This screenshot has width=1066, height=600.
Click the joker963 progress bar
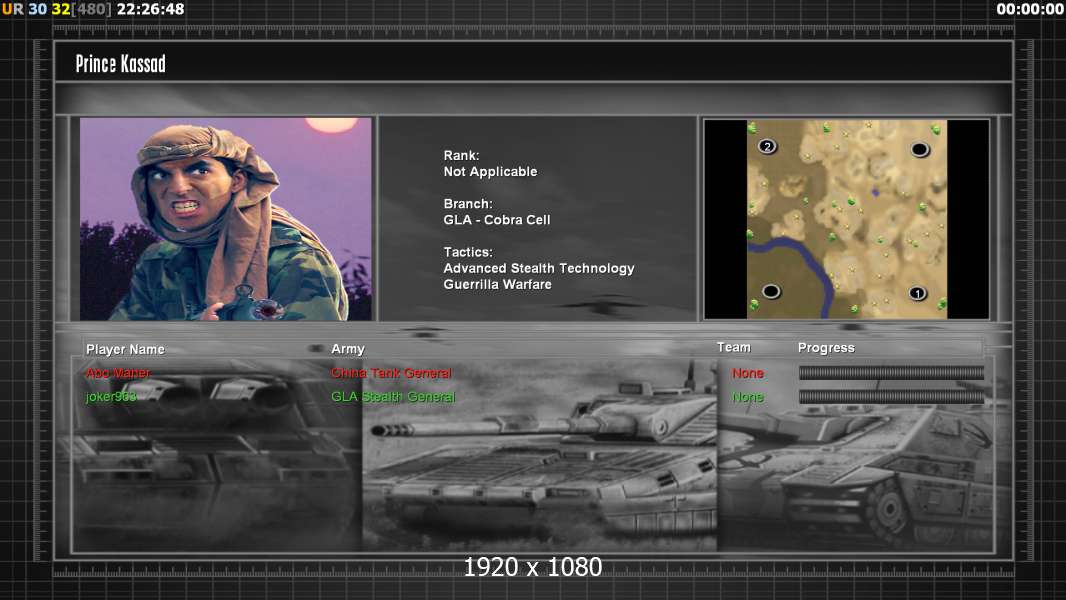click(x=891, y=396)
